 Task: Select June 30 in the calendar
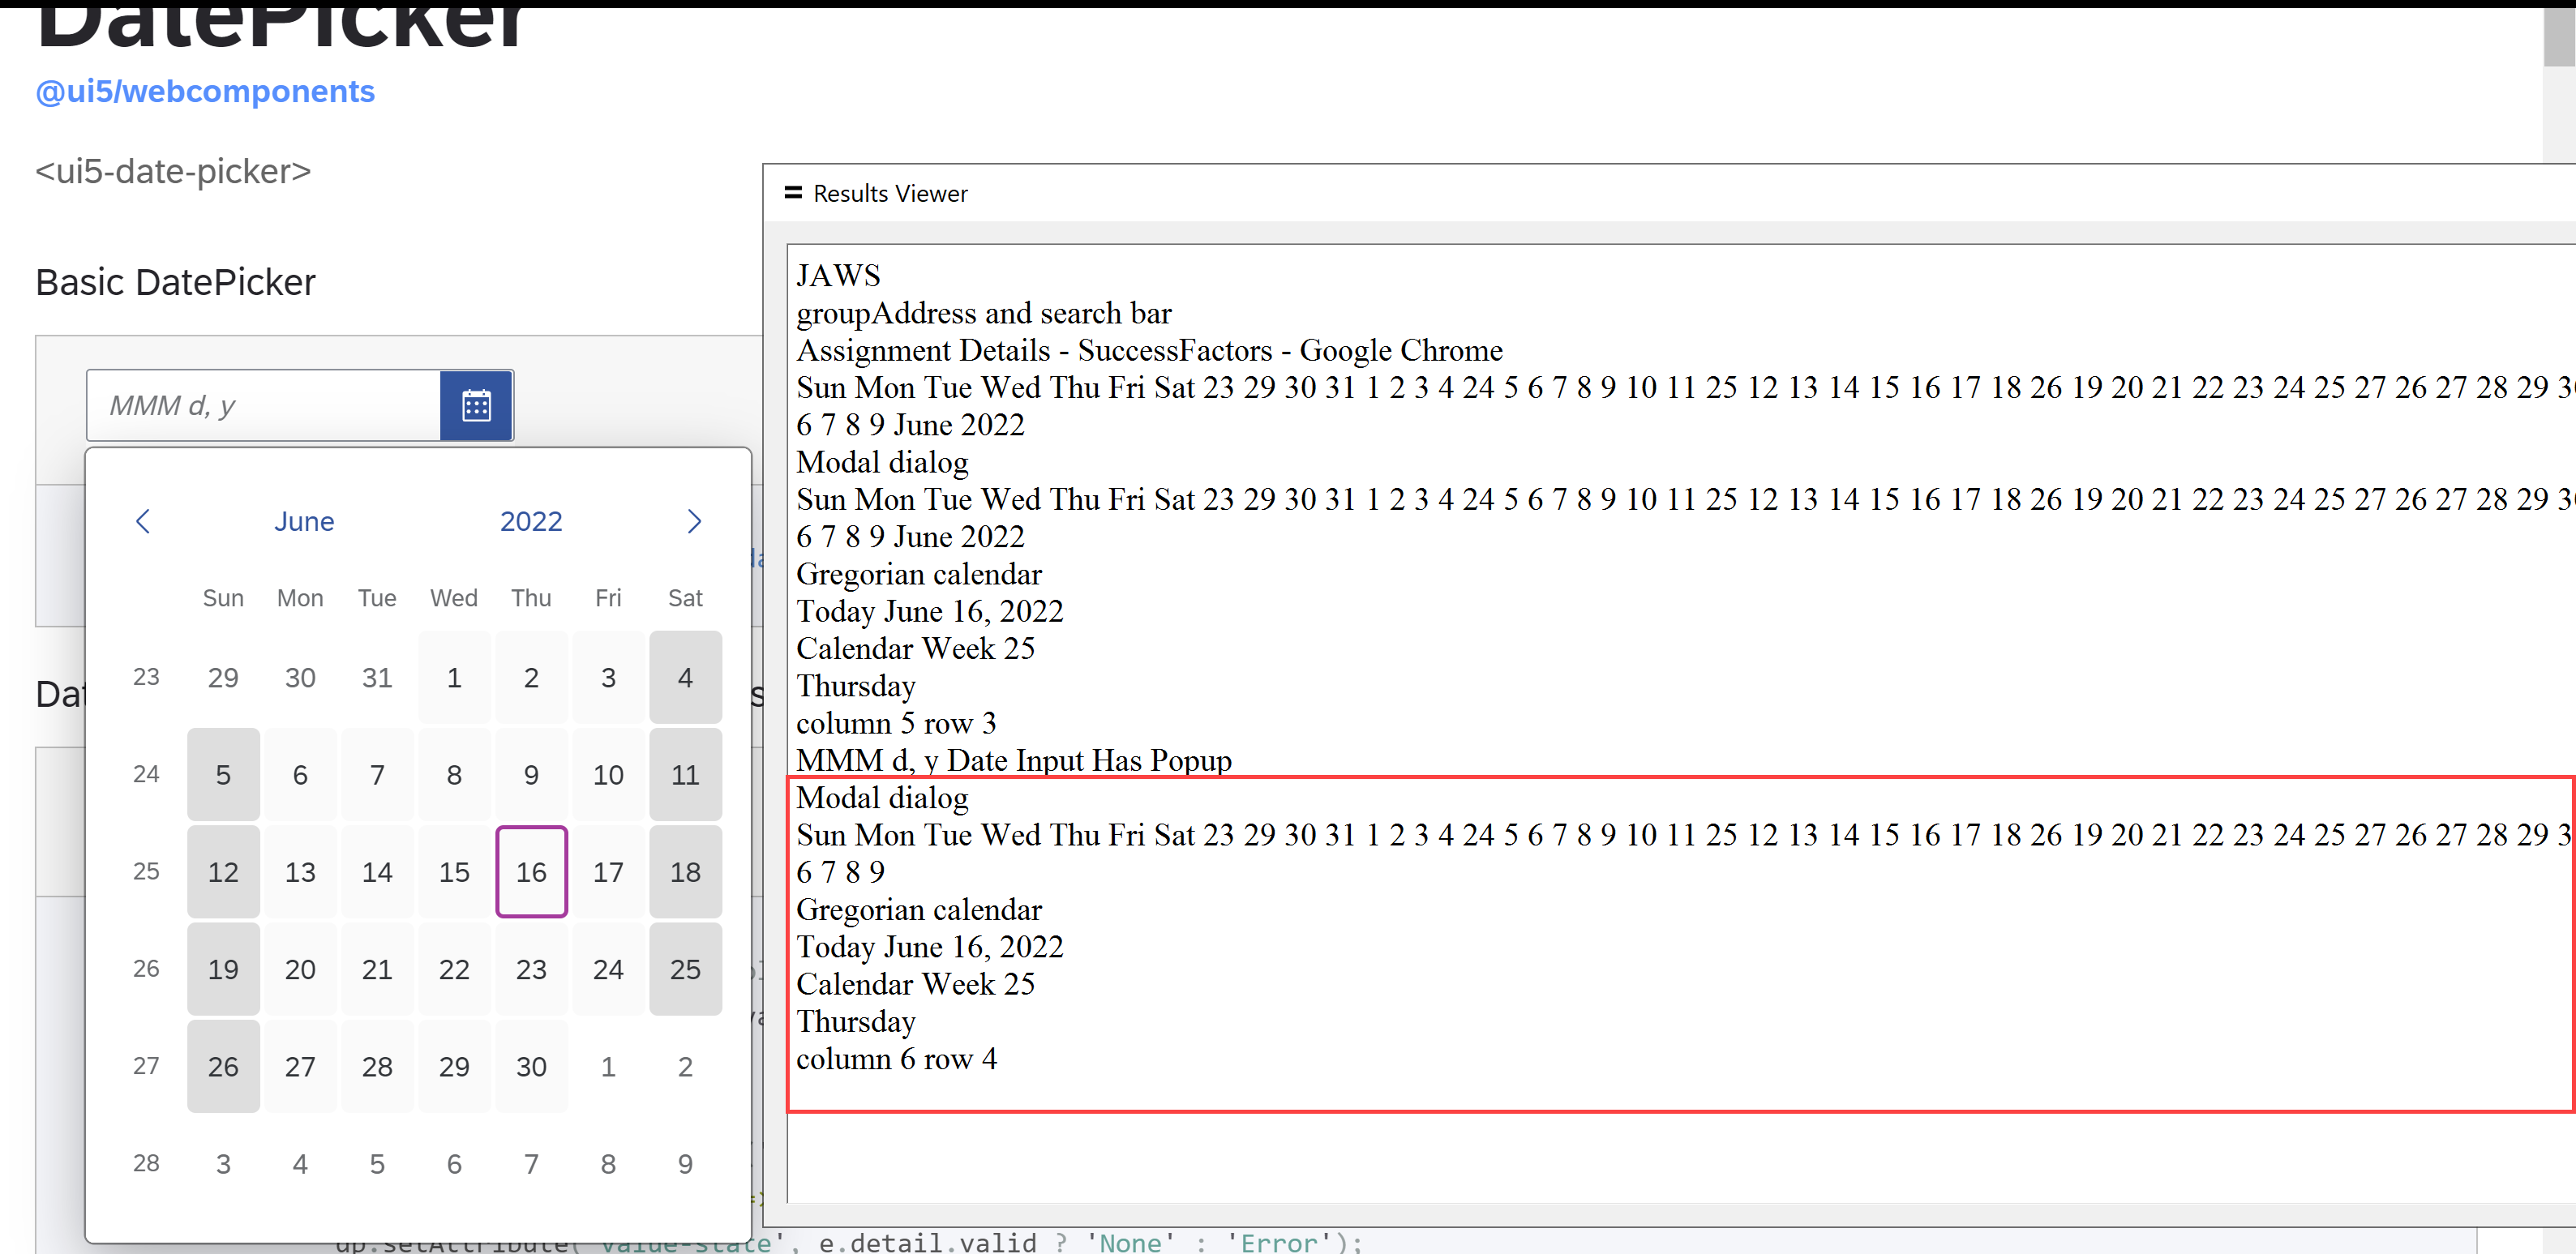click(x=531, y=1066)
